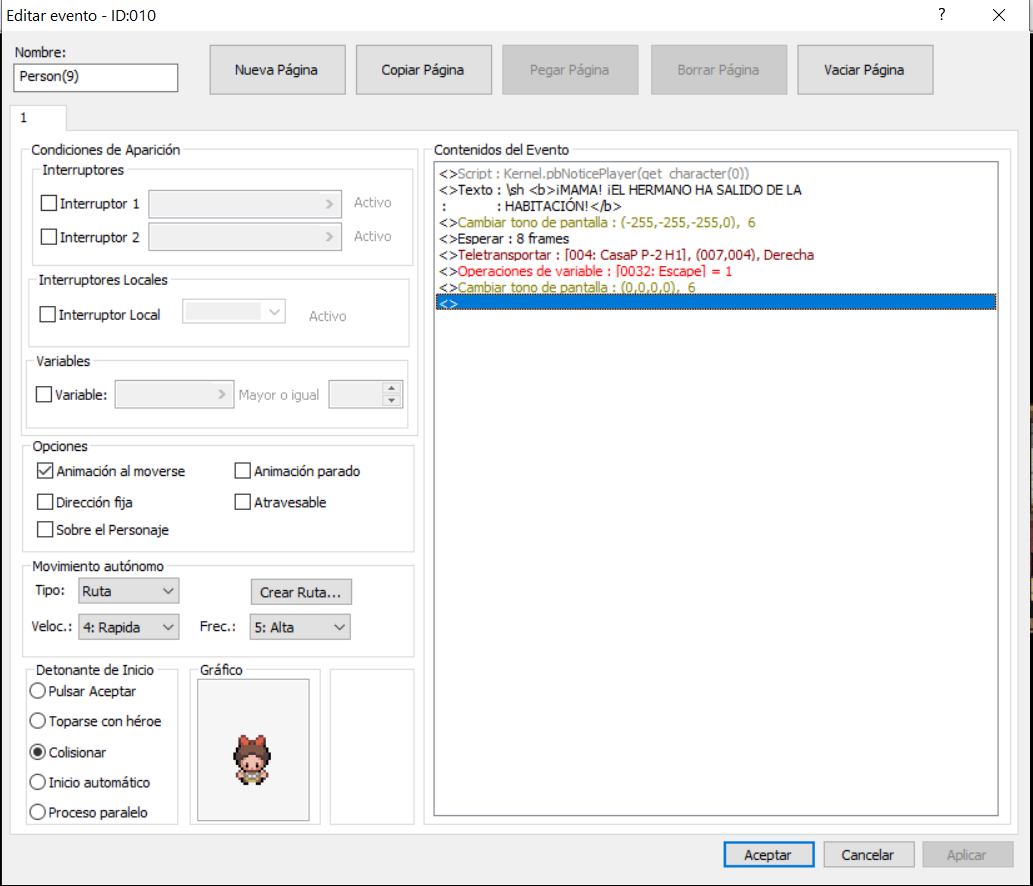The image size is (1033, 886).
Task: Expand the Veloc. speed dropdown
Action: click(x=128, y=627)
